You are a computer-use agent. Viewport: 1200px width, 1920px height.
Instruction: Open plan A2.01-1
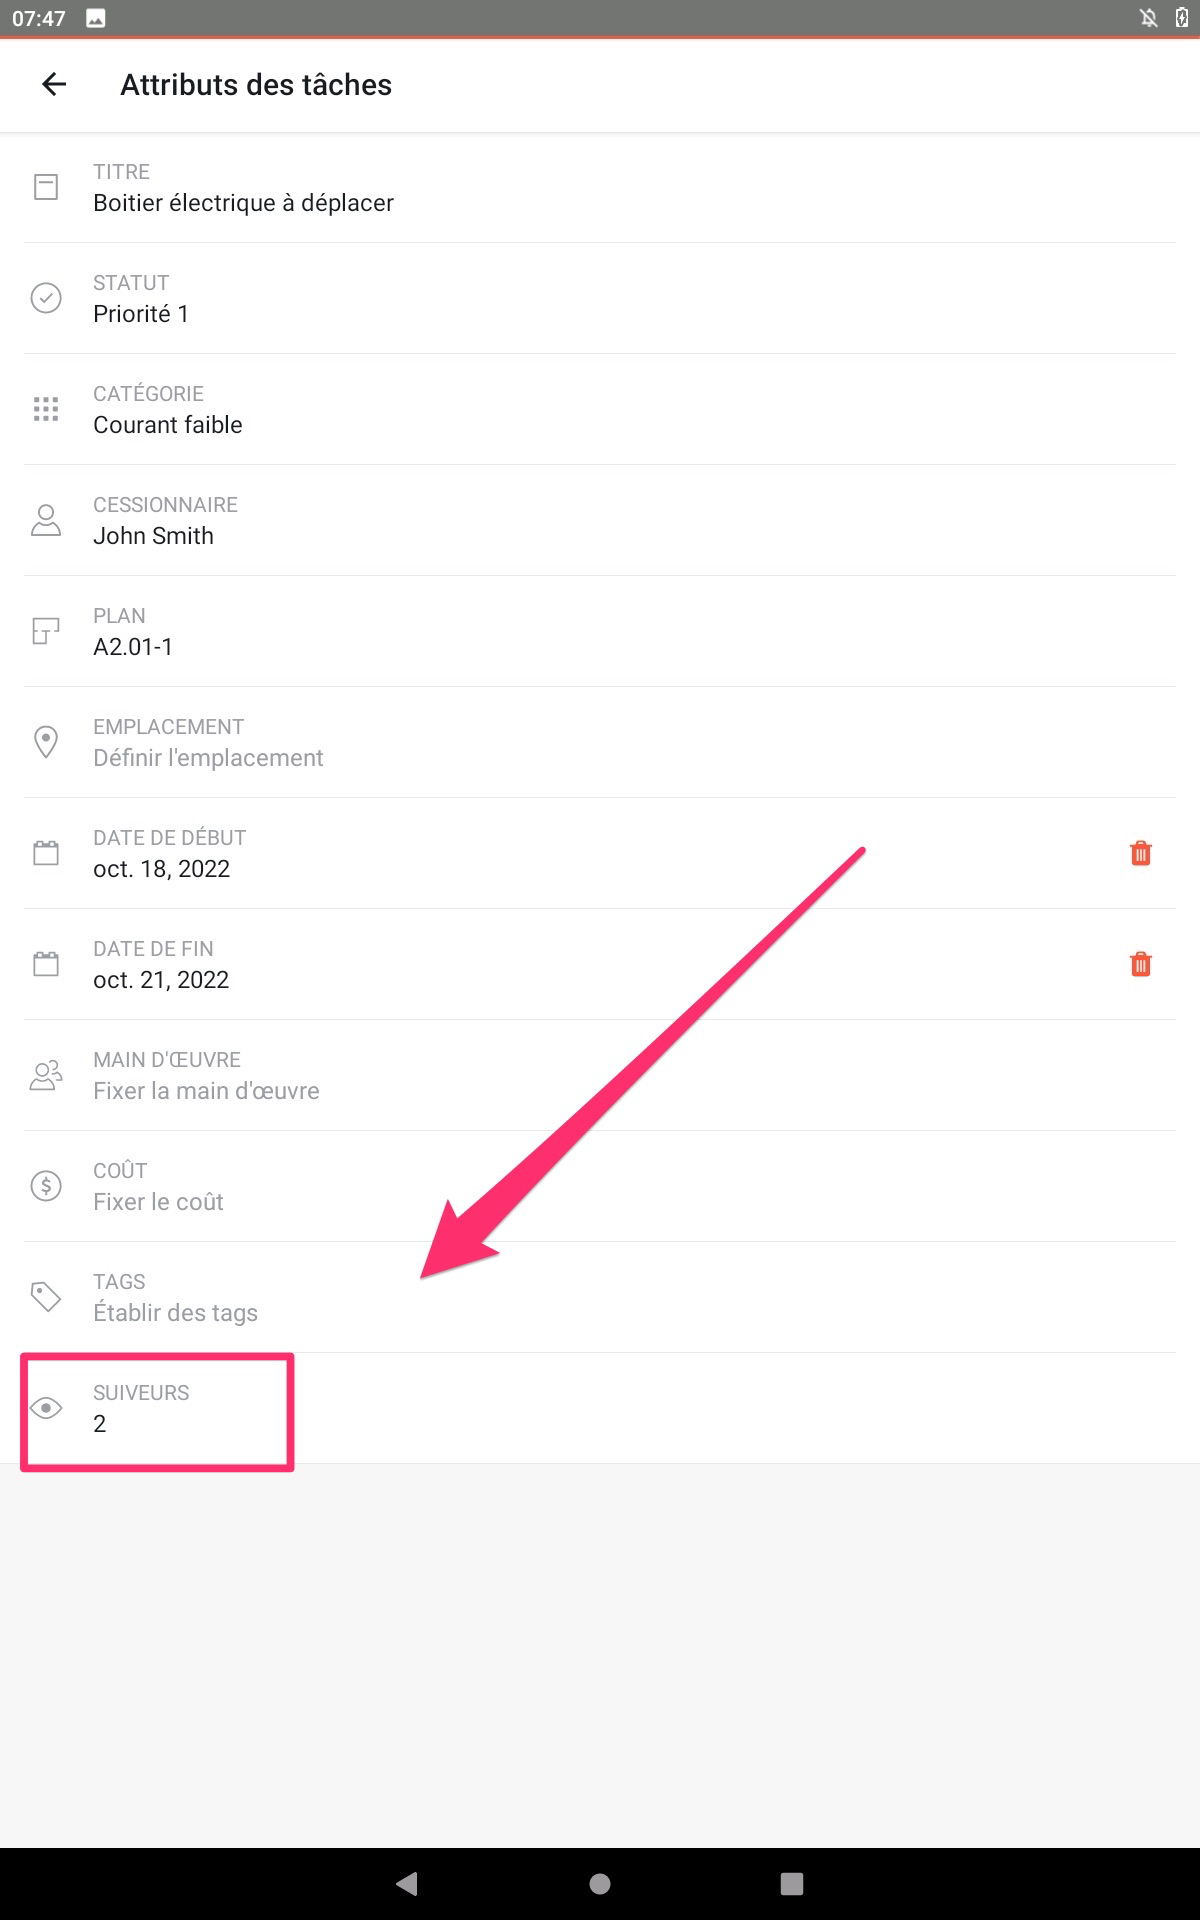click(x=133, y=647)
